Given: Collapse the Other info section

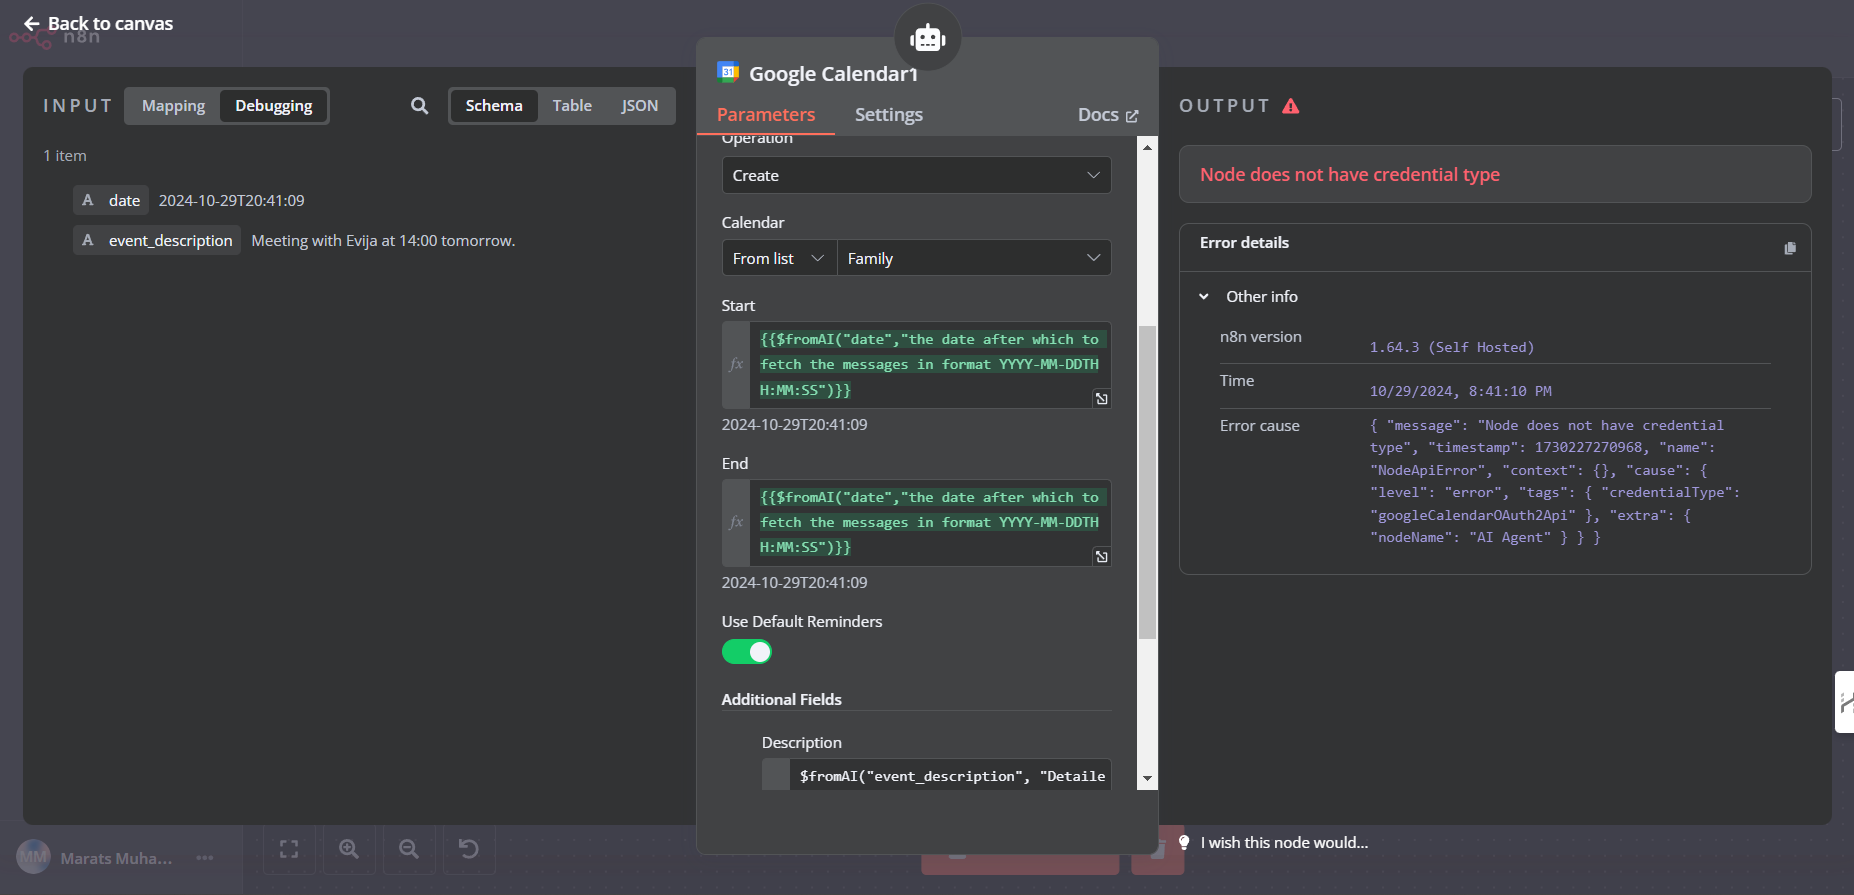Looking at the screenshot, I should [x=1204, y=297].
